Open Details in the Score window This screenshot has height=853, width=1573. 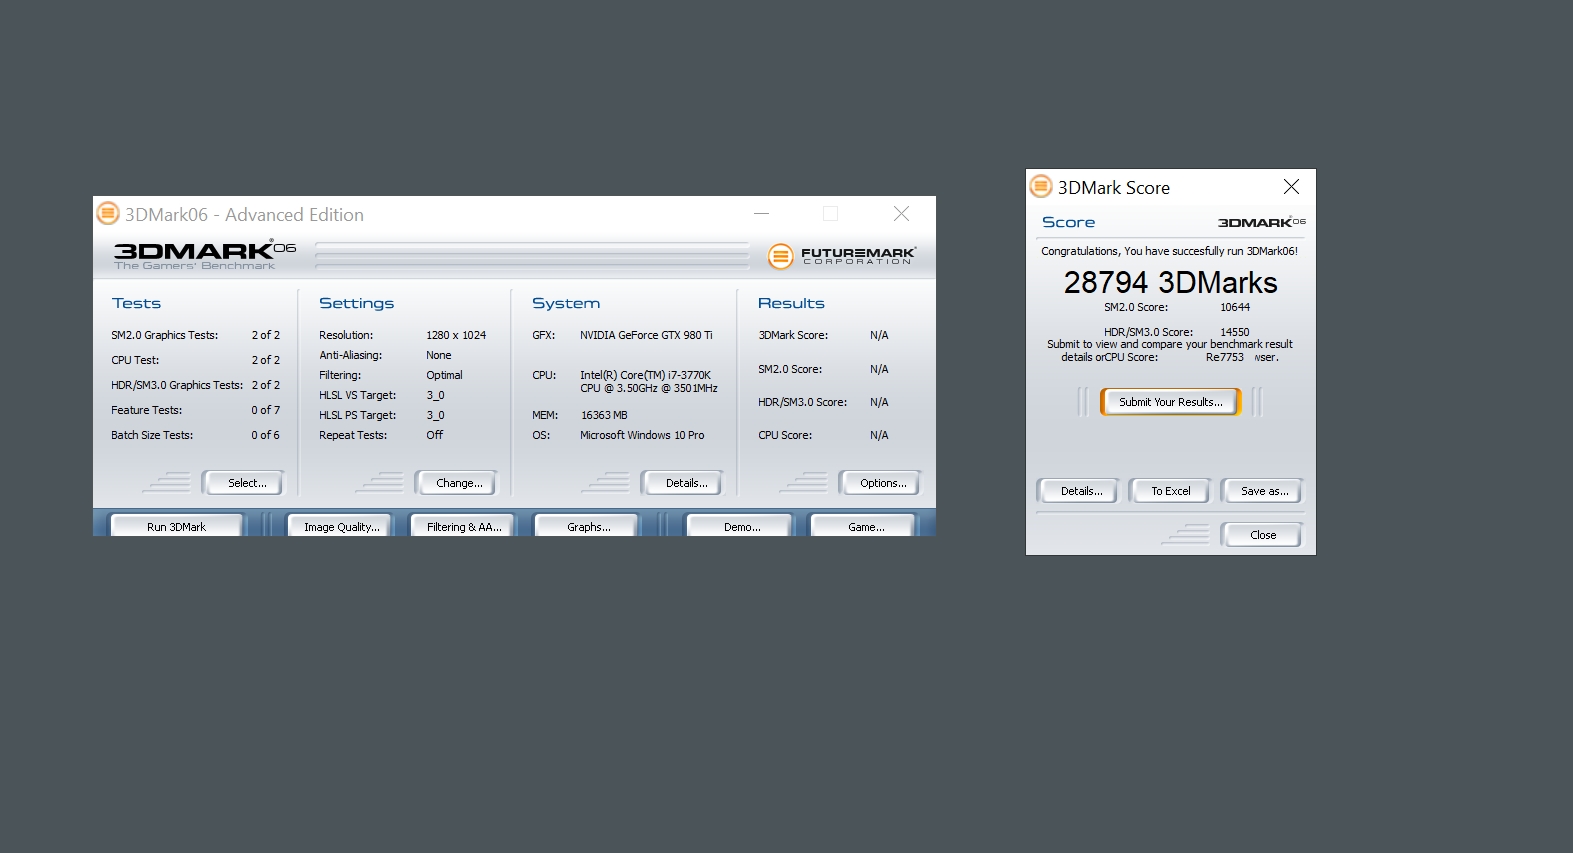(1078, 491)
